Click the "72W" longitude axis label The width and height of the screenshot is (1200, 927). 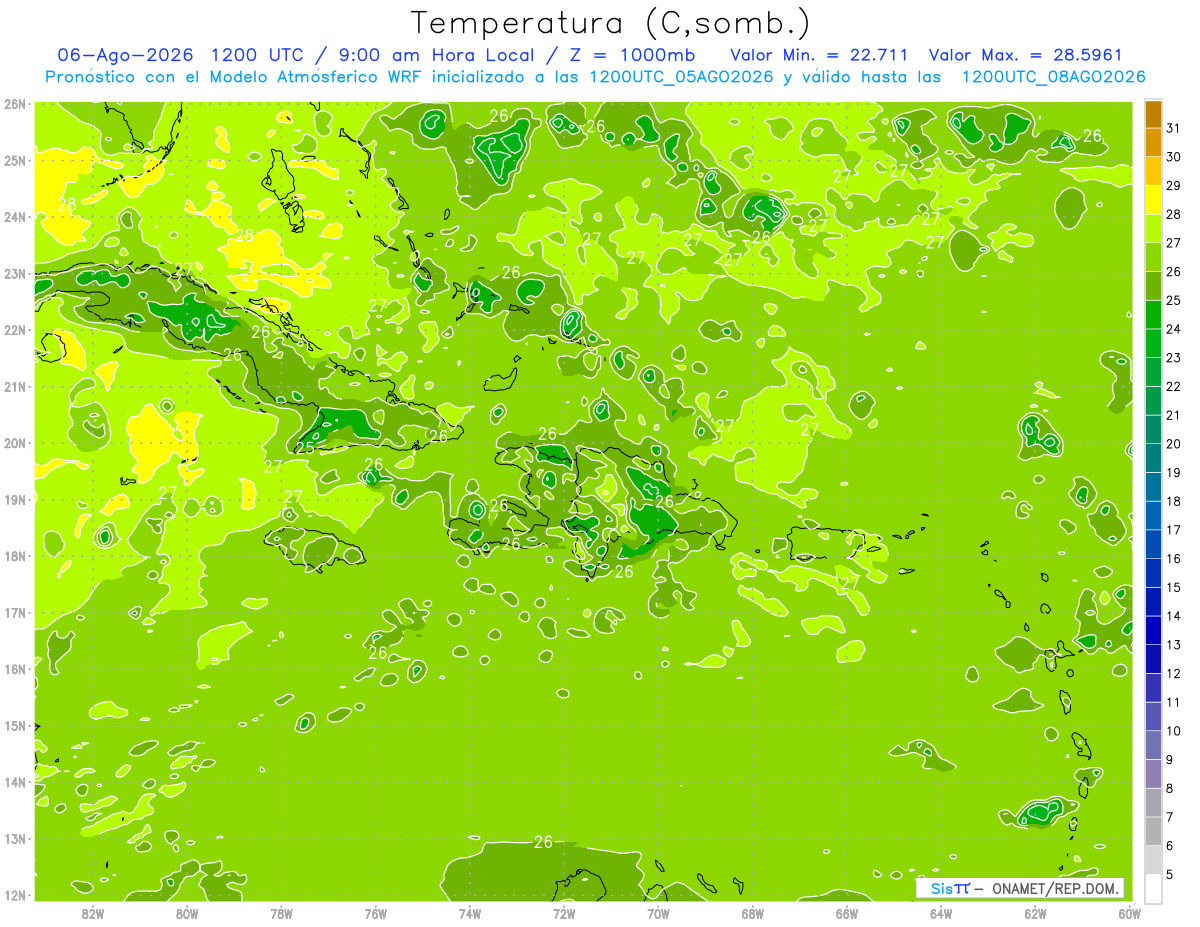[564, 913]
